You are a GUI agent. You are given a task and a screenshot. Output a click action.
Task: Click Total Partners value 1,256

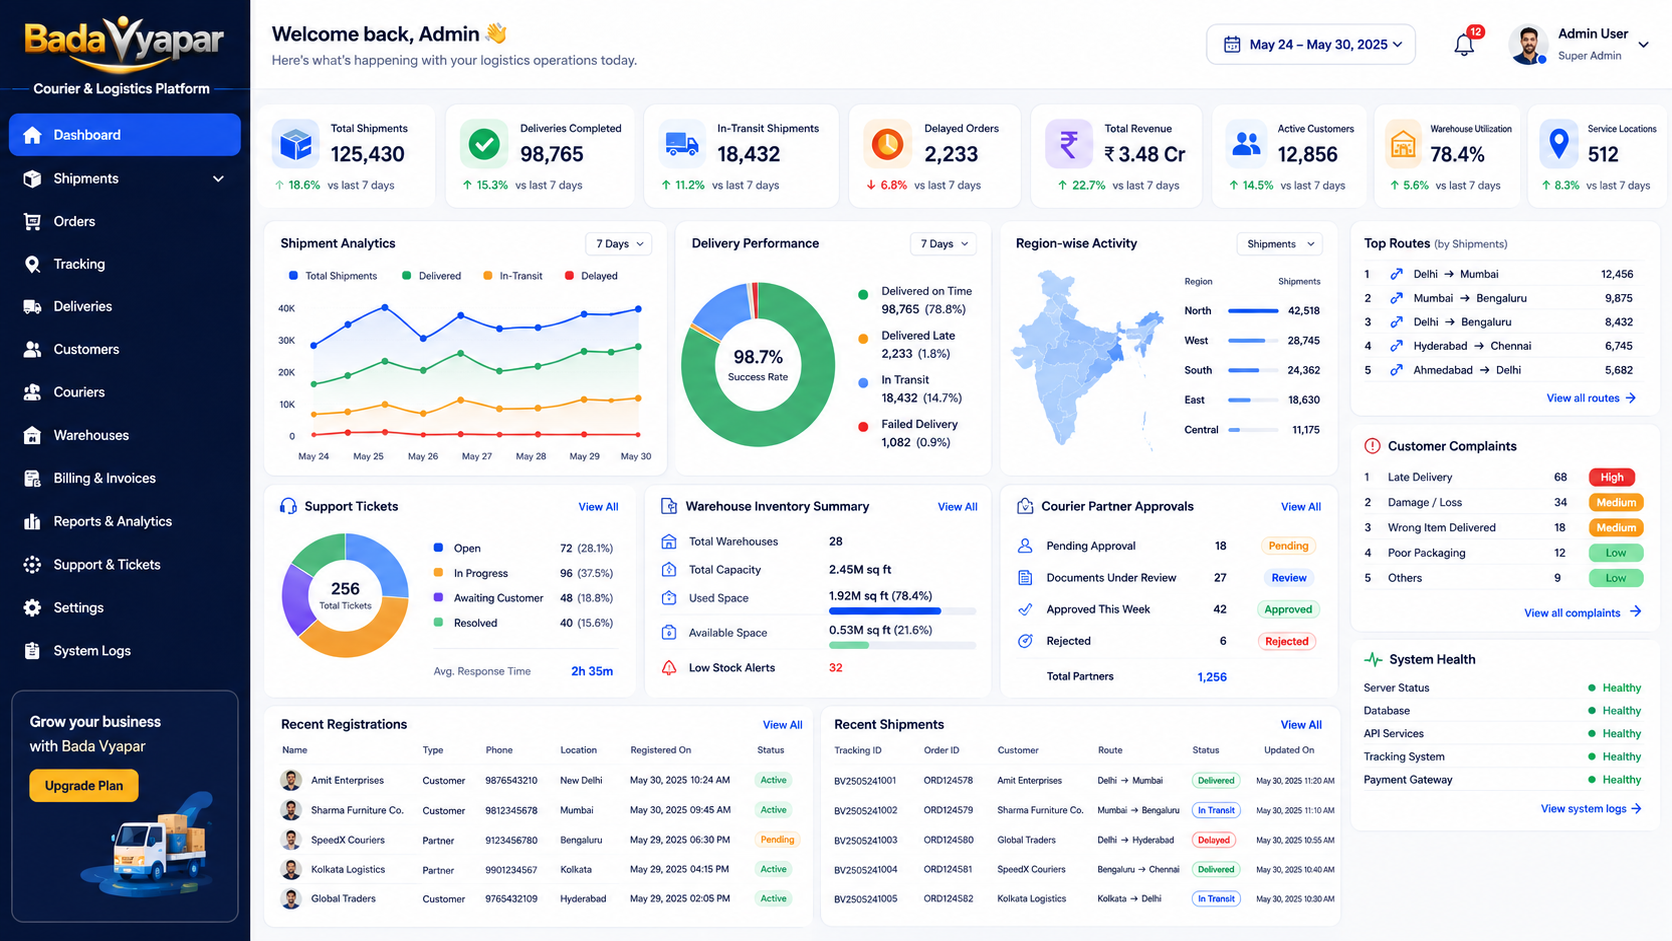[x=1212, y=677]
